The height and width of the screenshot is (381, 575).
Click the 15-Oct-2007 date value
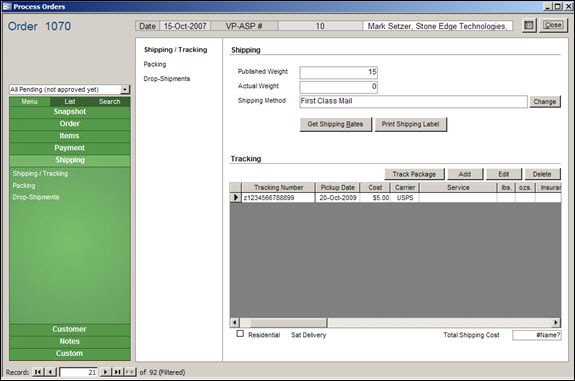coord(185,26)
